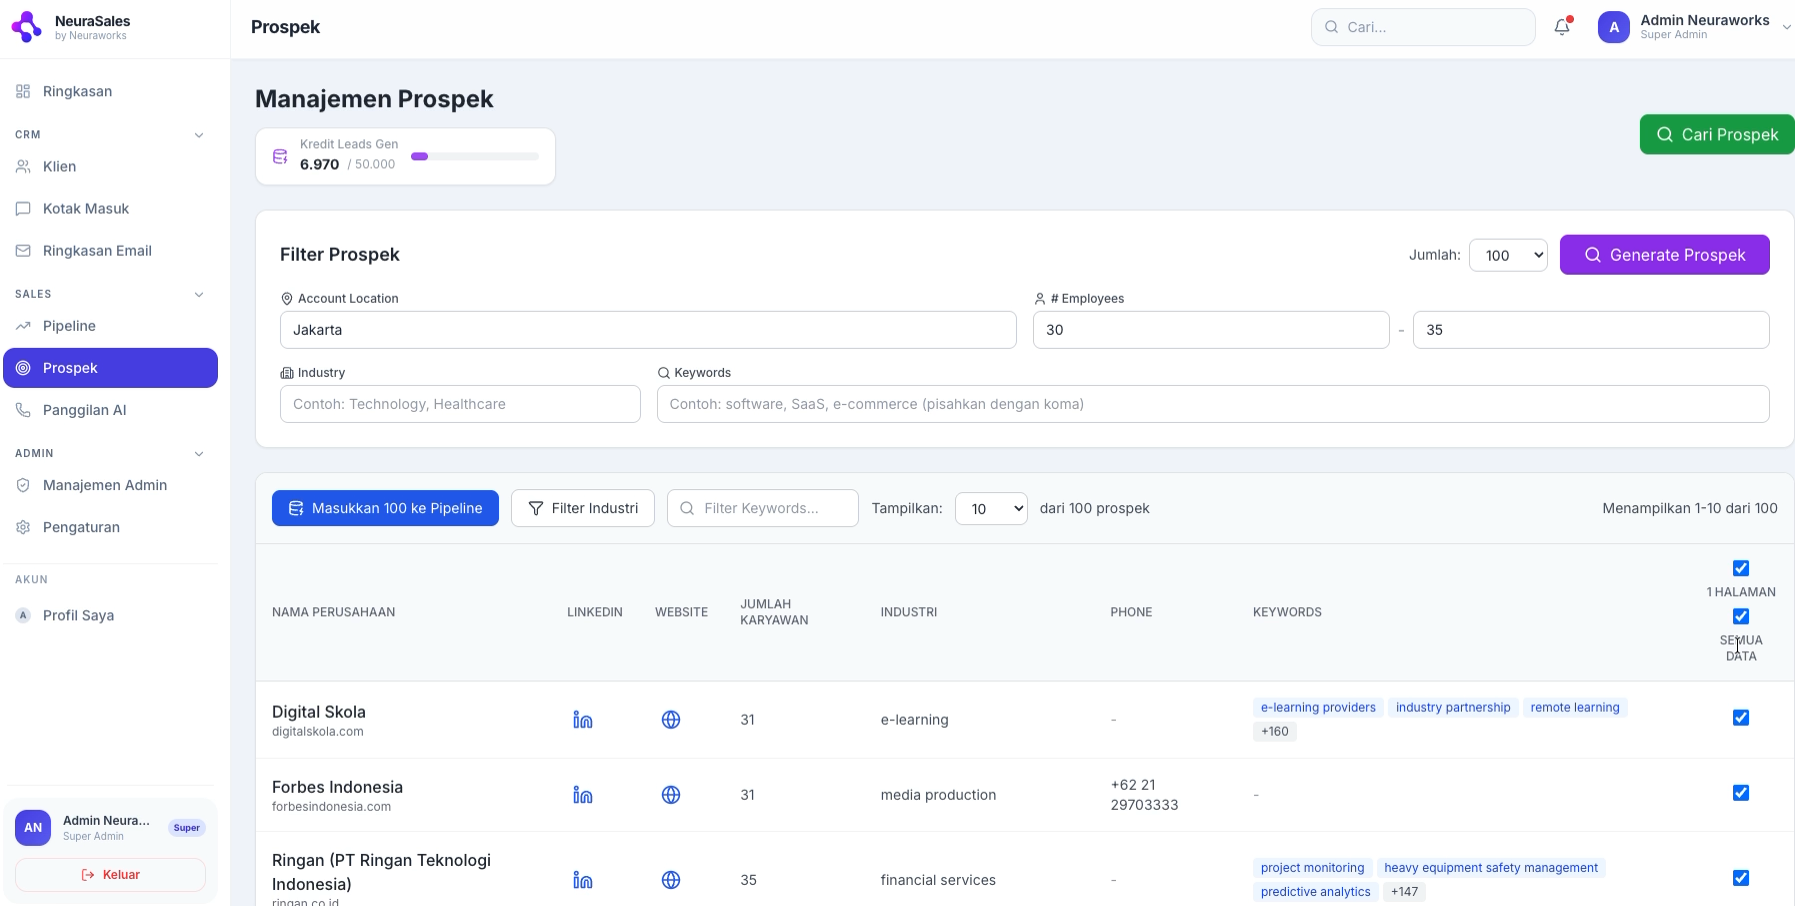Image resolution: width=1795 pixels, height=906 pixels.
Task: Click the Account Location field with Jakarta
Action: [648, 330]
